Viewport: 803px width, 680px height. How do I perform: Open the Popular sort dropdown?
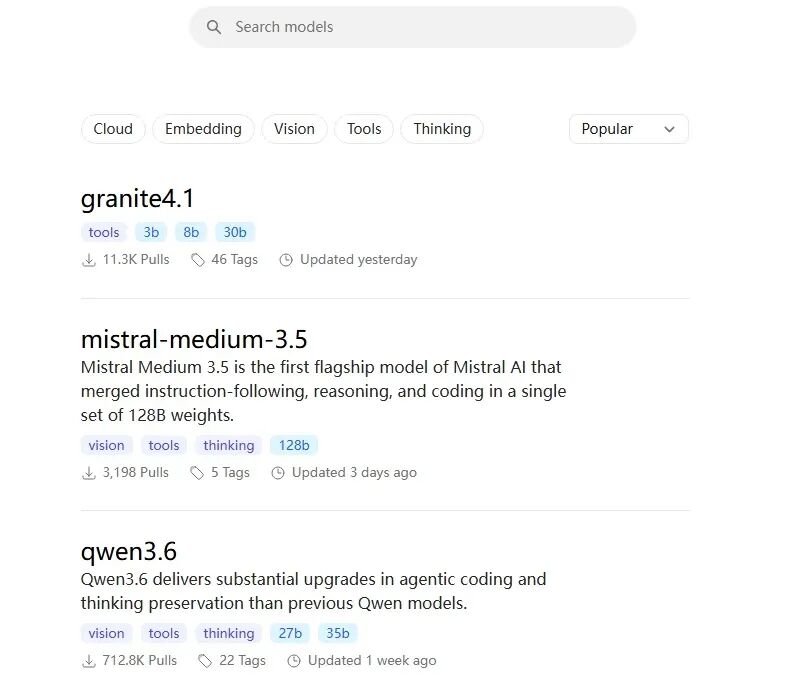[x=629, y=129]
